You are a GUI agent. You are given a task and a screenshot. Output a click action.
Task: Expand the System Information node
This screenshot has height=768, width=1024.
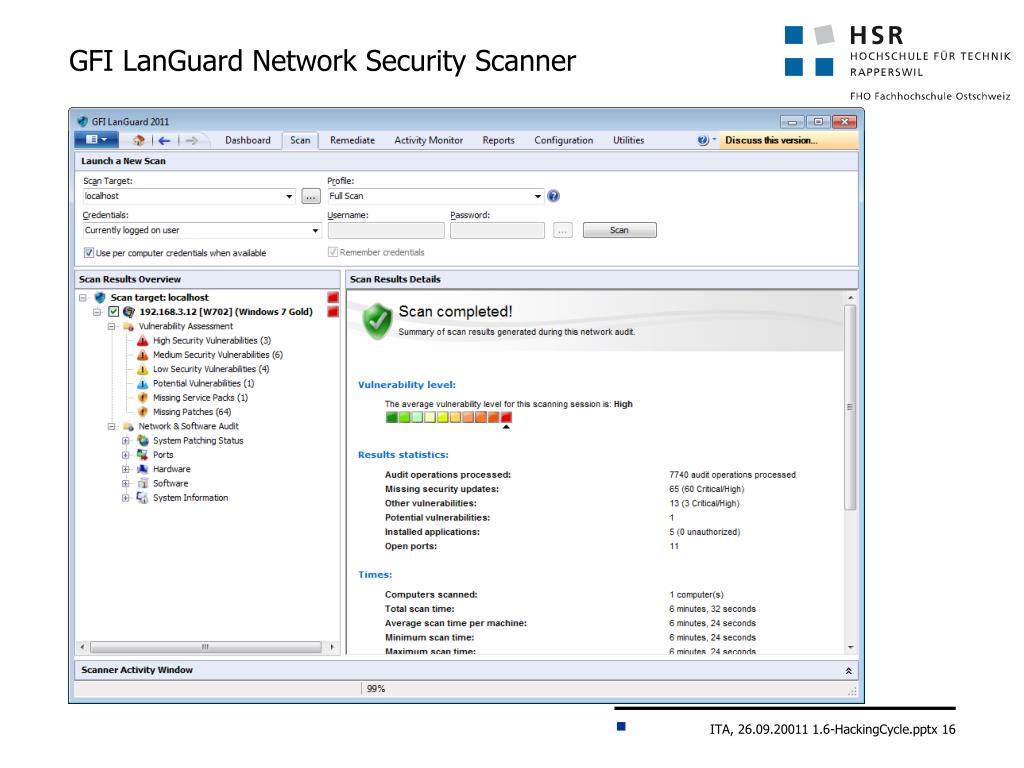coord(126,498)
